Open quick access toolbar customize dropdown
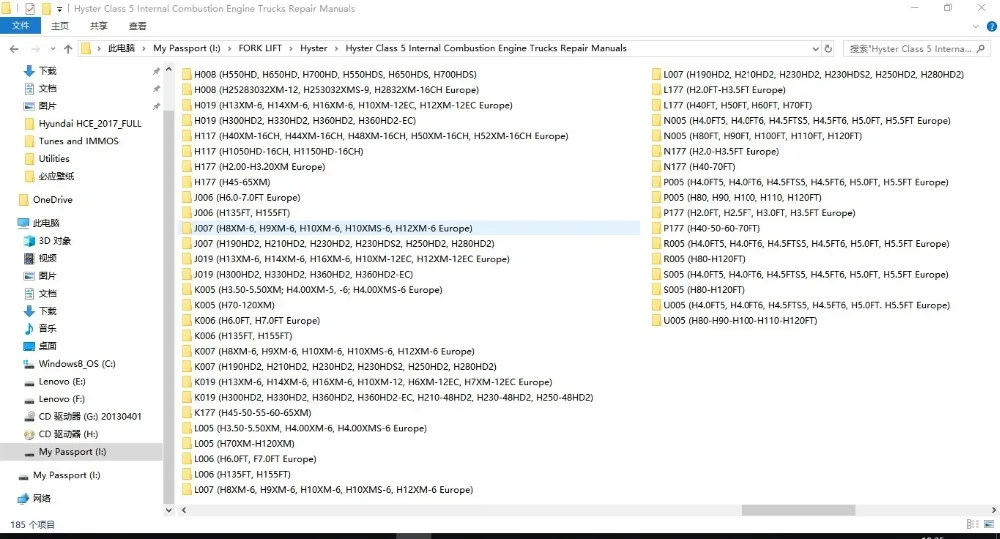 [59, 9]
